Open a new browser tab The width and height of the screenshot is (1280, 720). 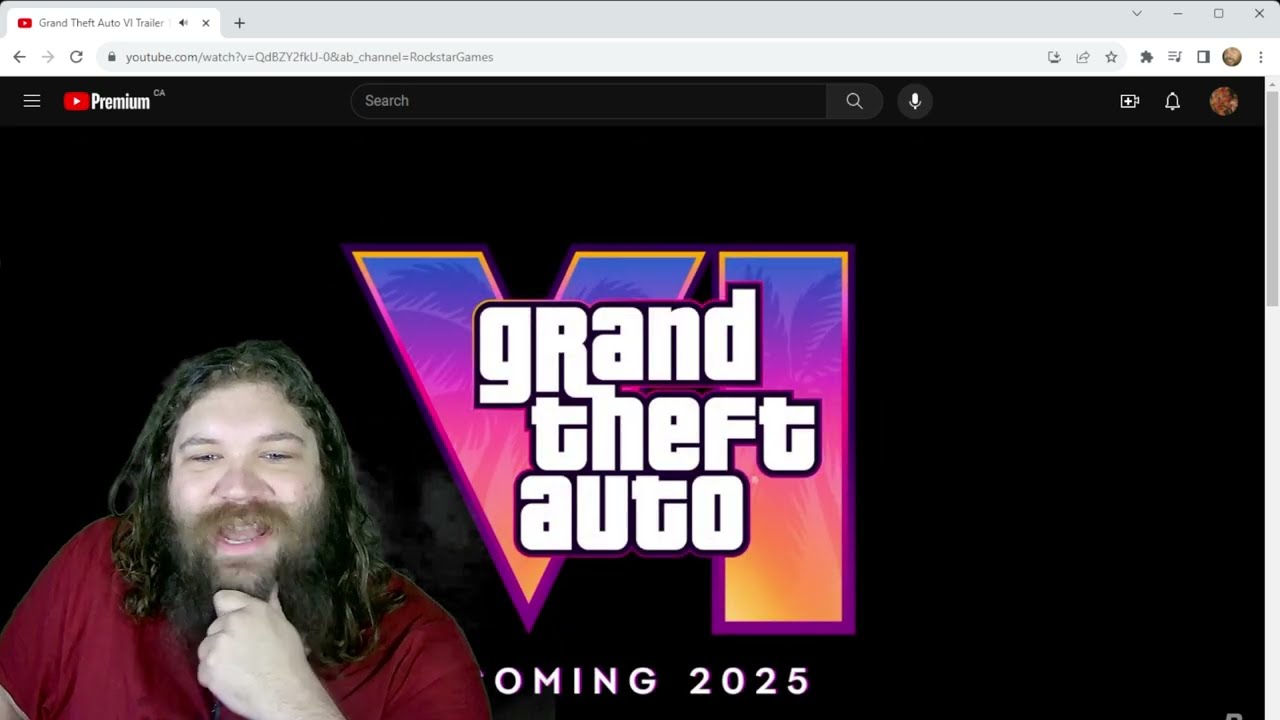(x=239, y=23)
